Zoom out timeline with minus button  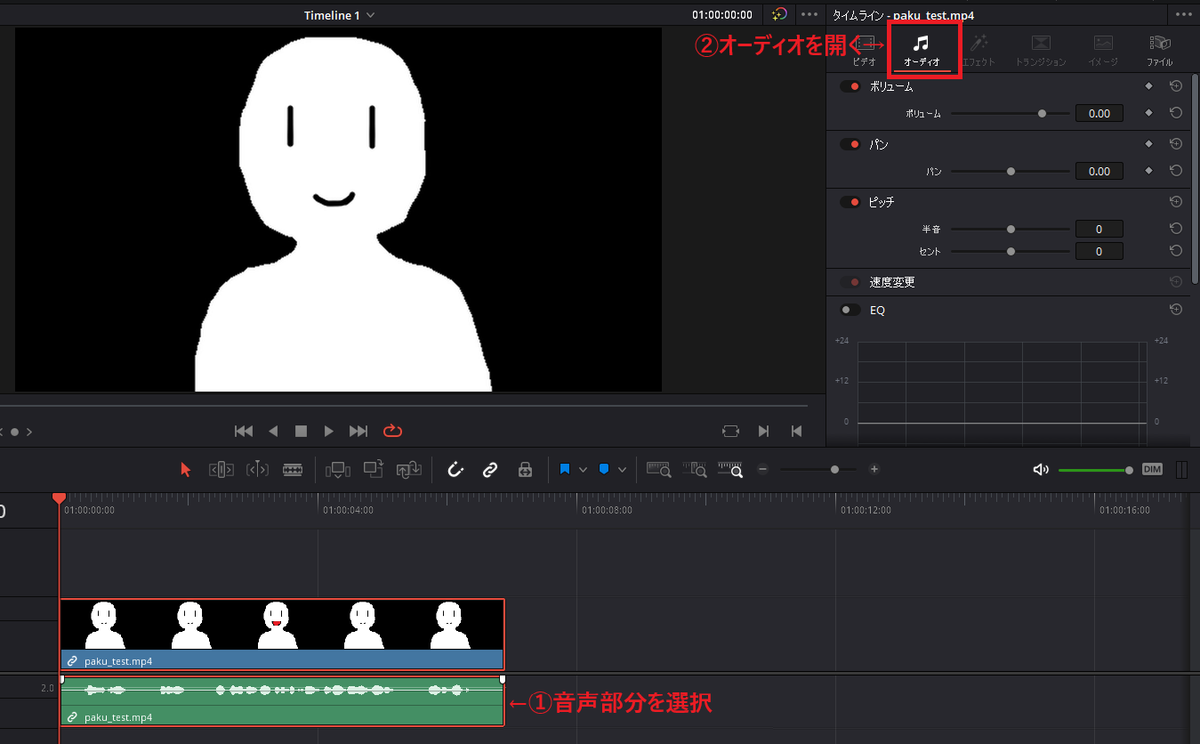click(x=763, y=469)
